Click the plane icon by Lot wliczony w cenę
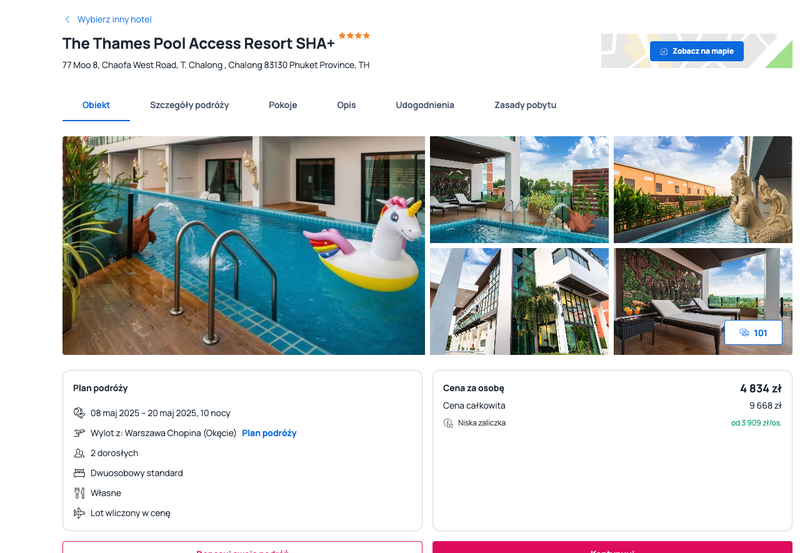 (x=79, y=513)
